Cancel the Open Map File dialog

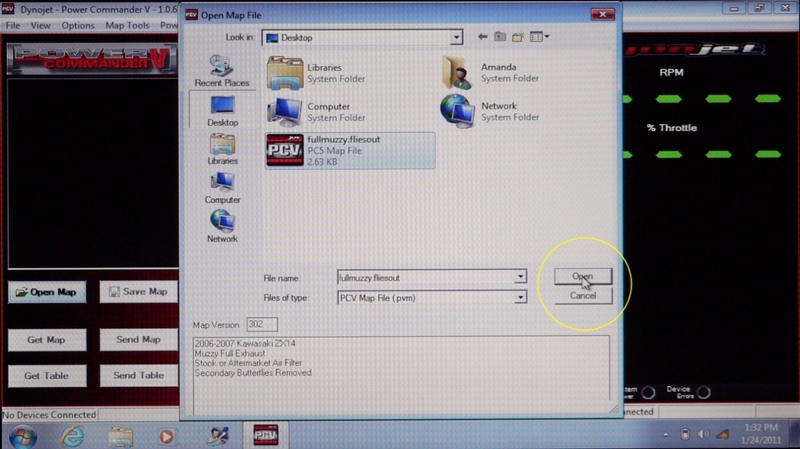[x=583, y=296]
